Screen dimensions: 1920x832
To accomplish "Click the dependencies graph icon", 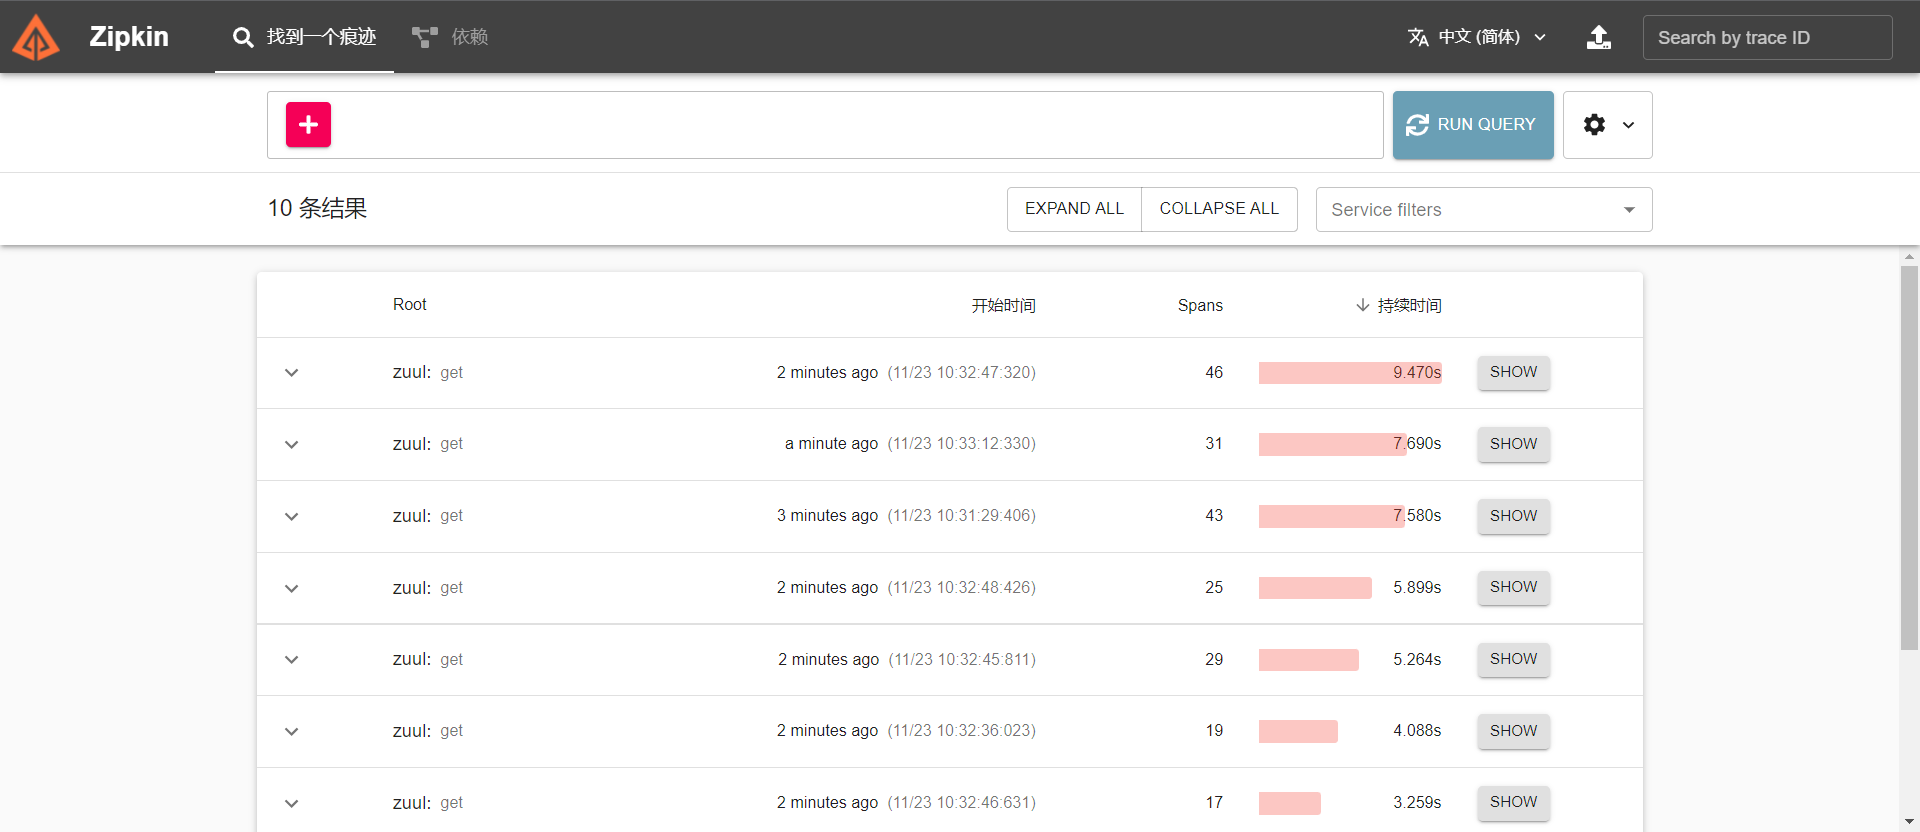I will point(425,37).
